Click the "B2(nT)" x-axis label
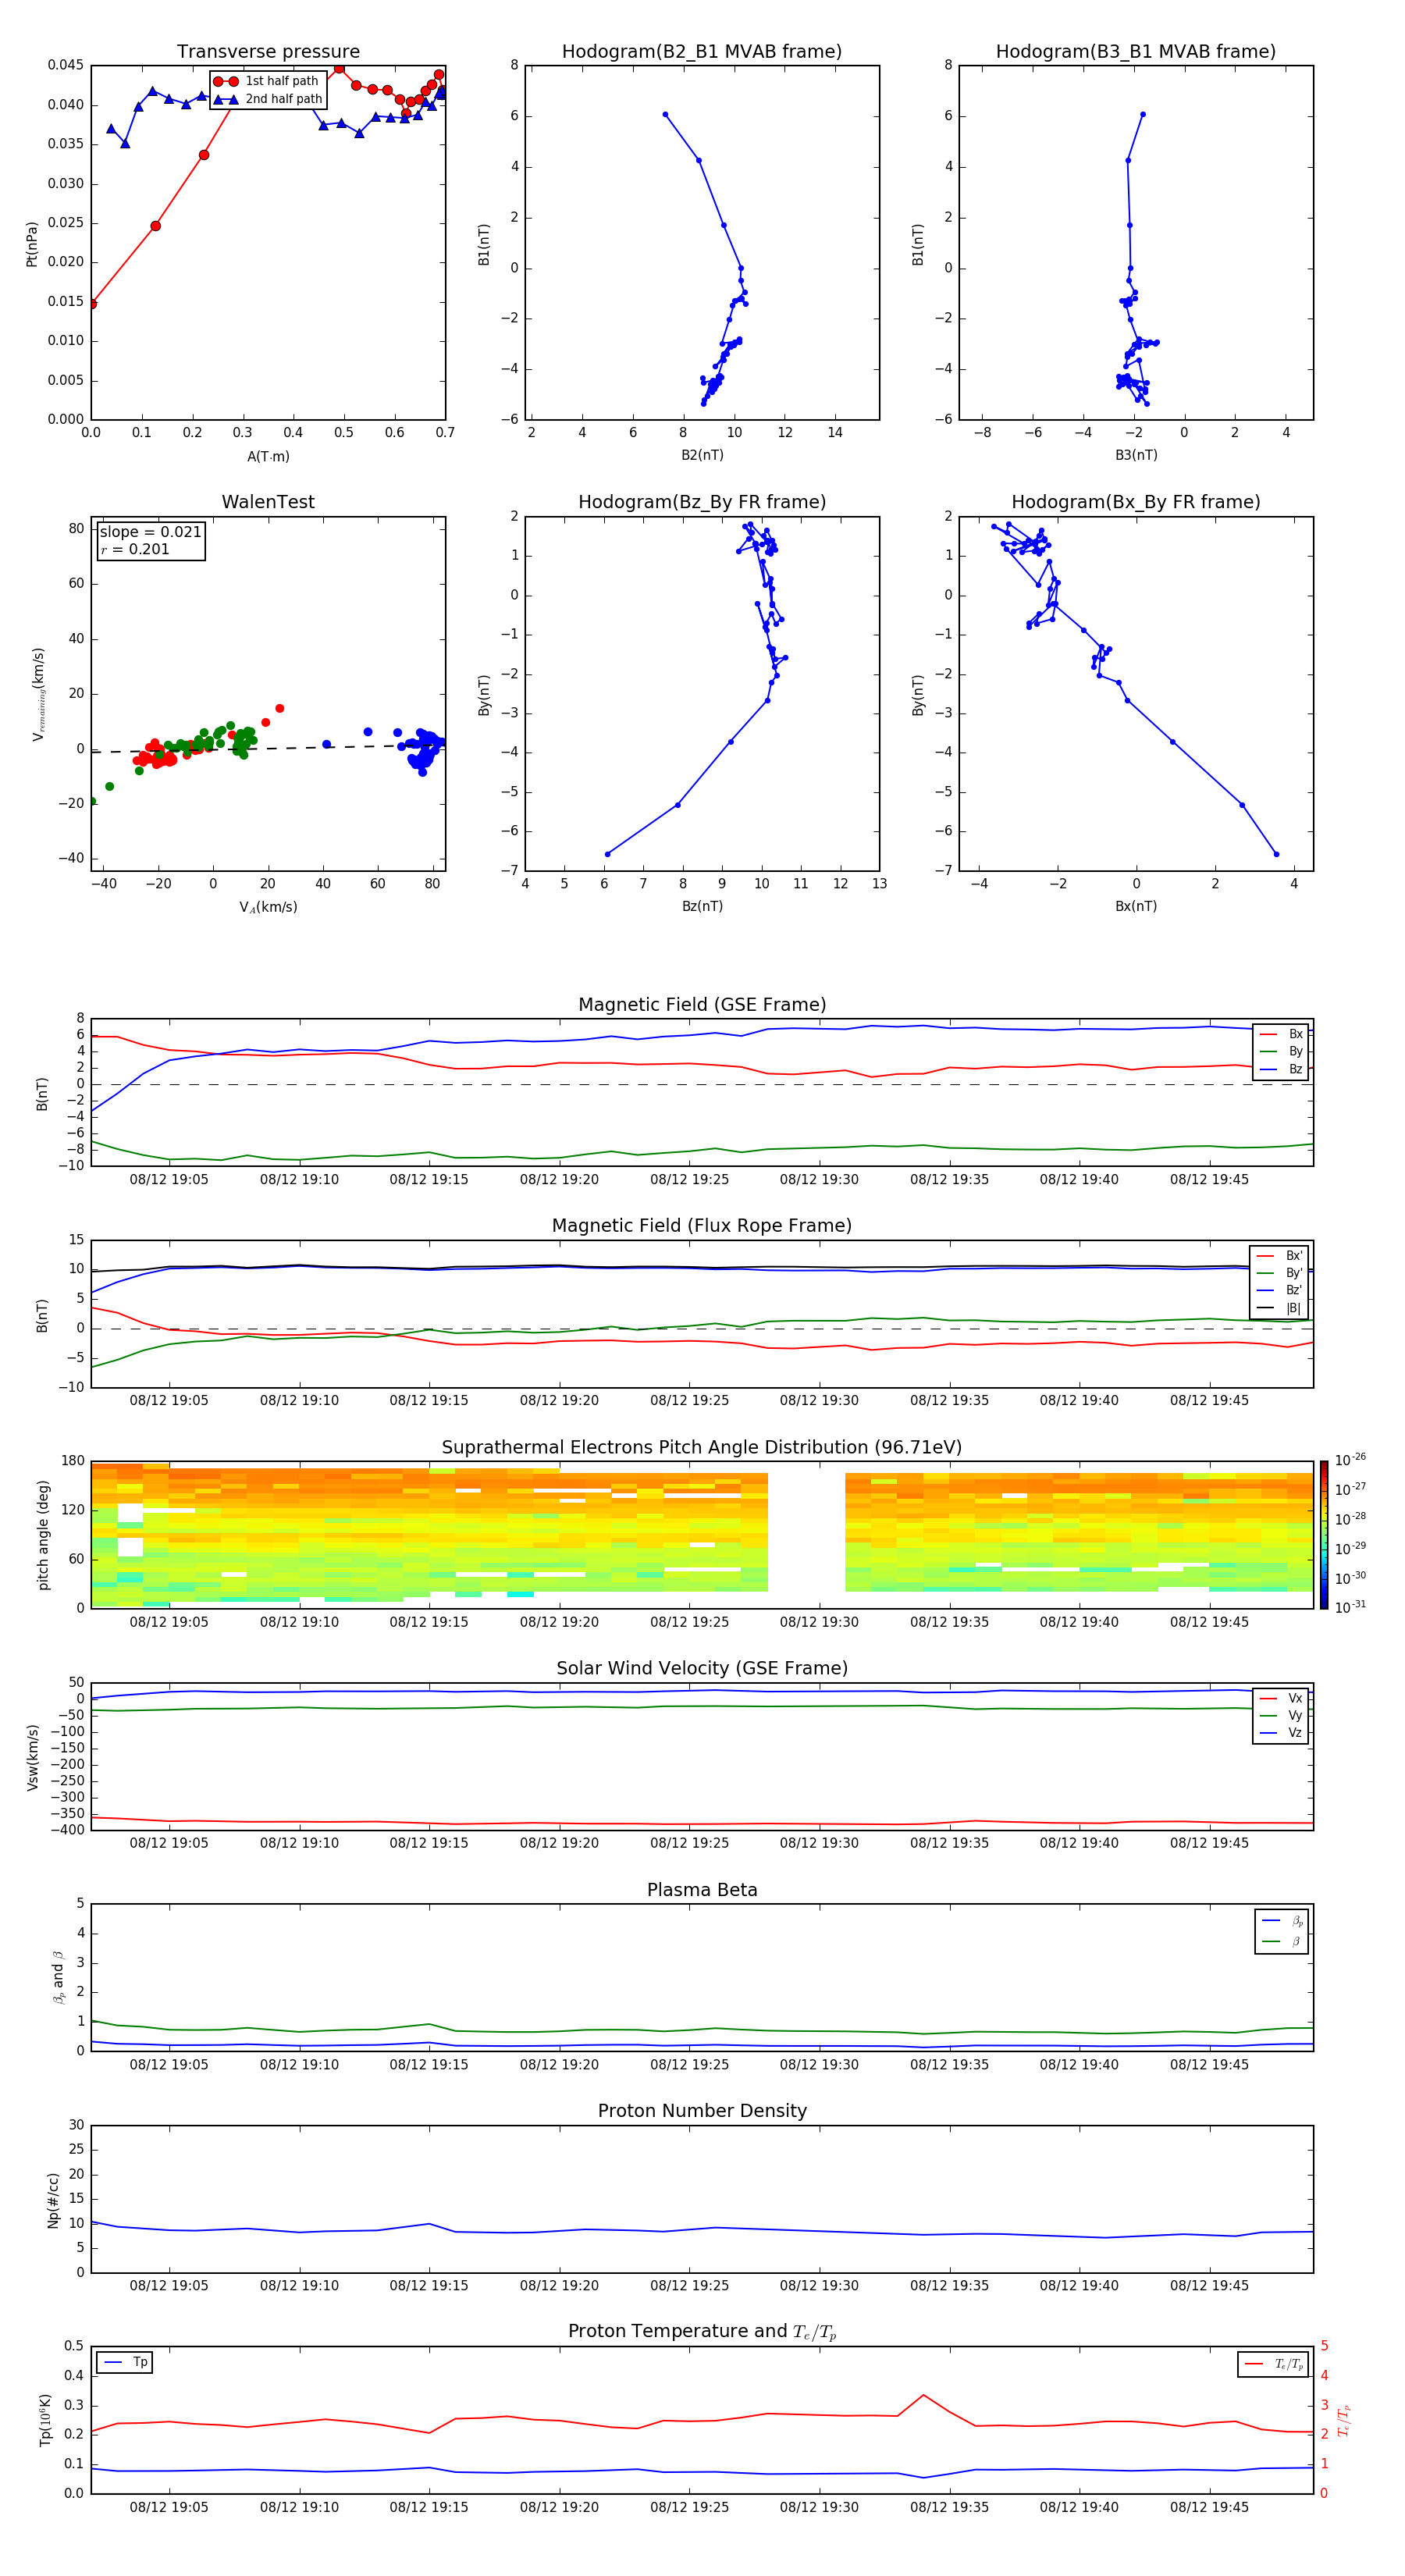 point(702,455)
